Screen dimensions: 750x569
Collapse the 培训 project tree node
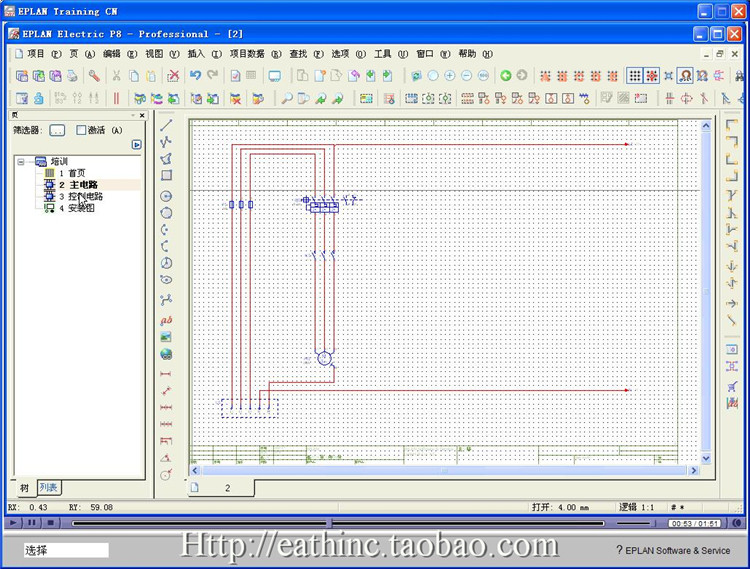click(21, 162)
